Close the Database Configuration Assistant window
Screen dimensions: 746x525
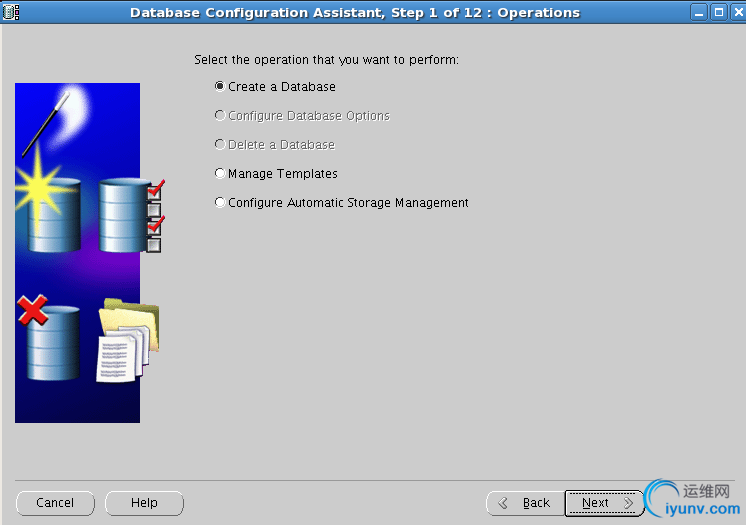tap(738, 12)
